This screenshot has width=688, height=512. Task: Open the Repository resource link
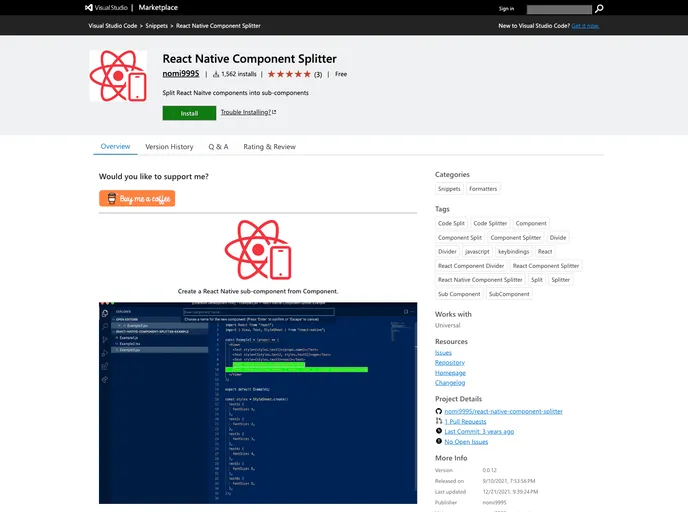(x=450, y=362)
